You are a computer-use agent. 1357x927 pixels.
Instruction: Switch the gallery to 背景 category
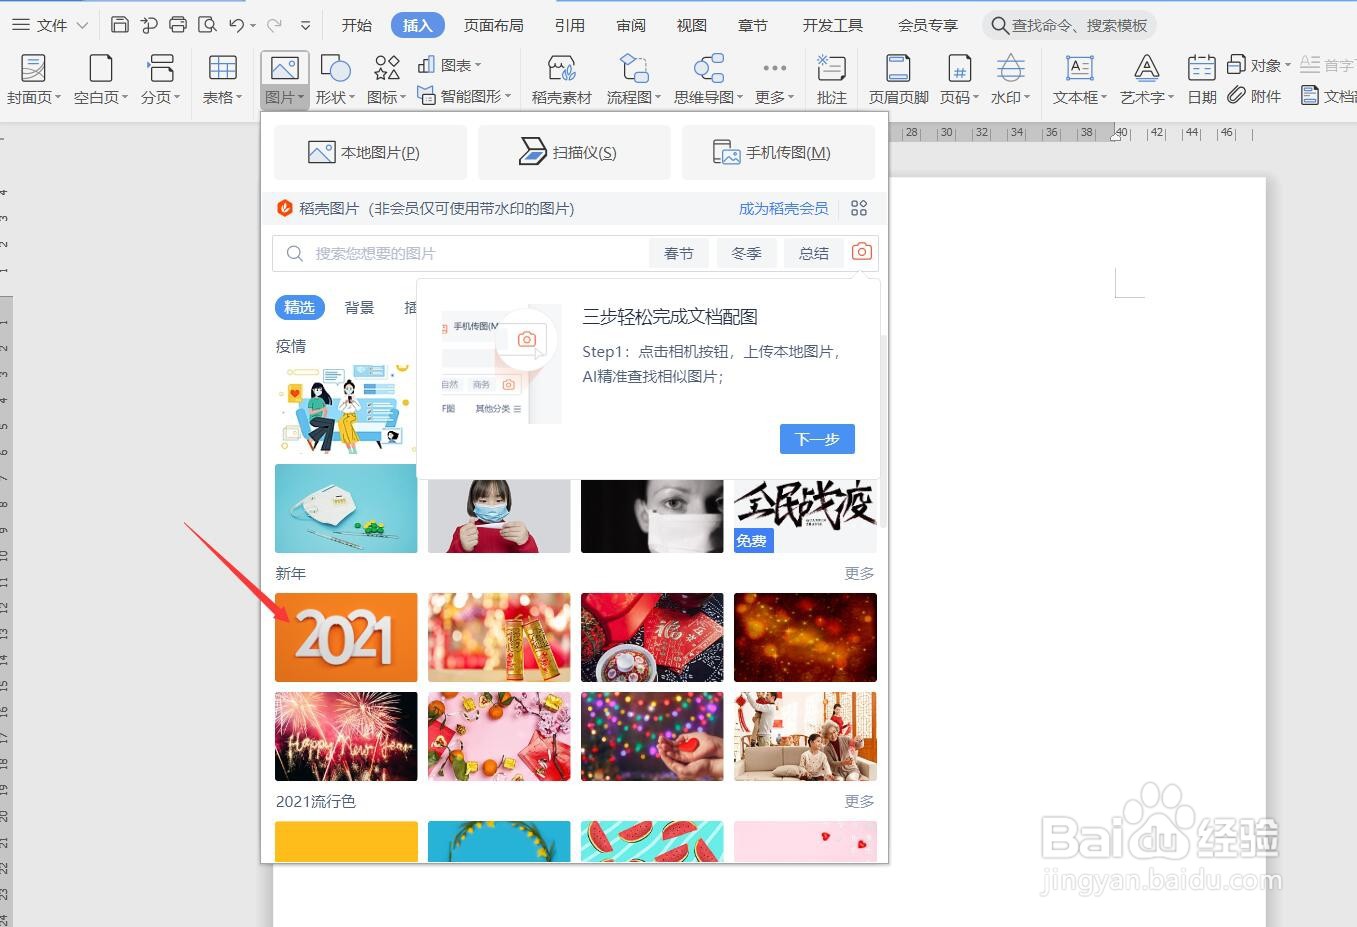pos(358,307)
